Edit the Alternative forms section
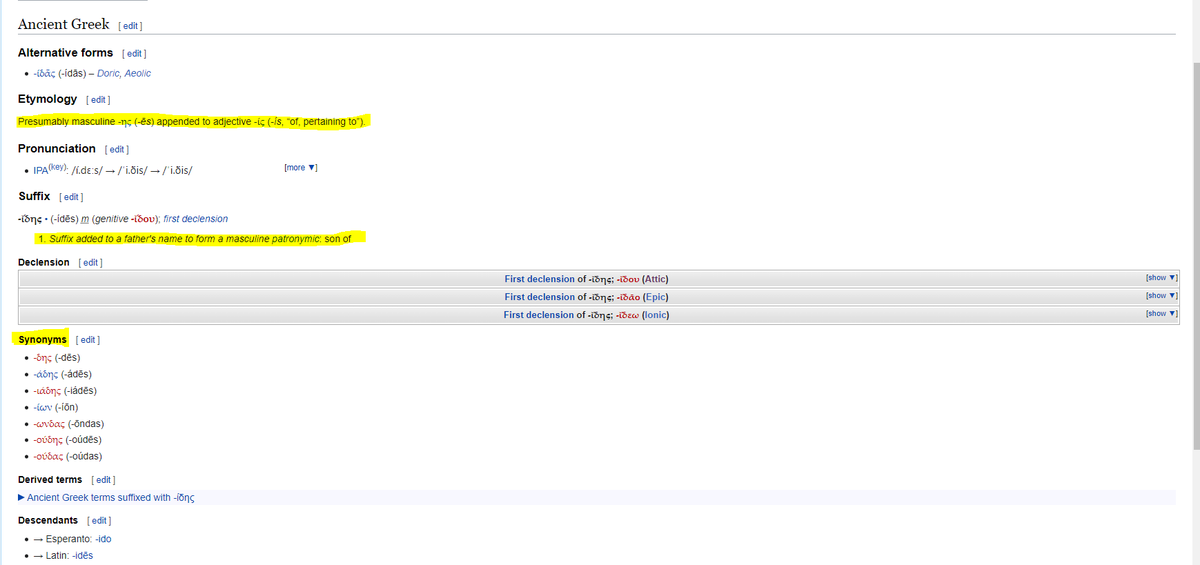The image size is (1200, 565). click(x=135, y=53)
